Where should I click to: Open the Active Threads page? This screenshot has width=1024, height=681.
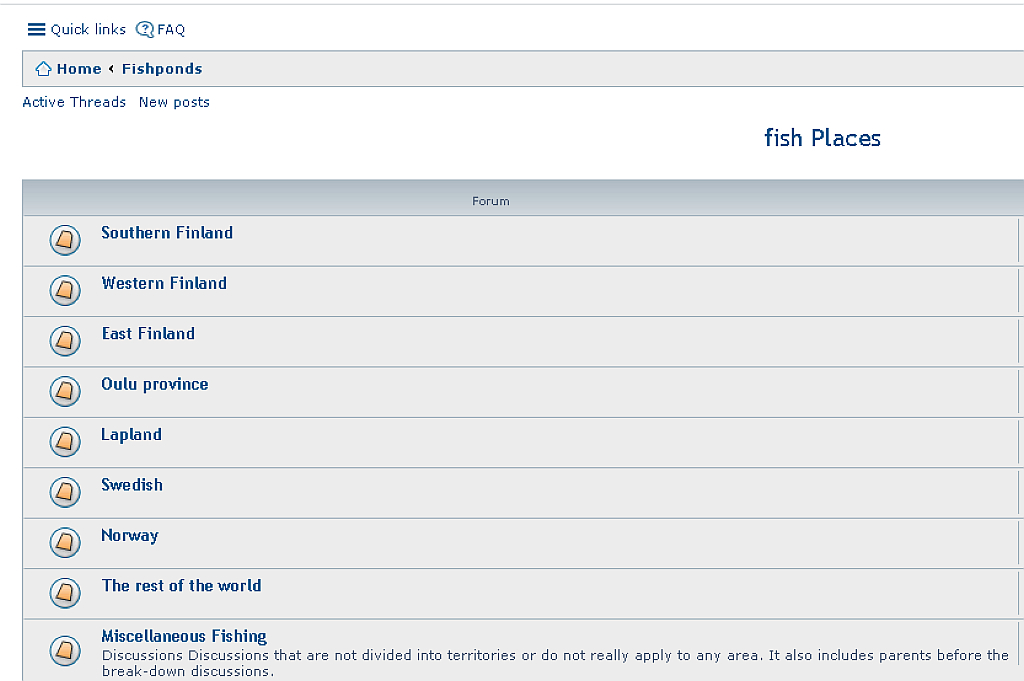click(74, 102)
